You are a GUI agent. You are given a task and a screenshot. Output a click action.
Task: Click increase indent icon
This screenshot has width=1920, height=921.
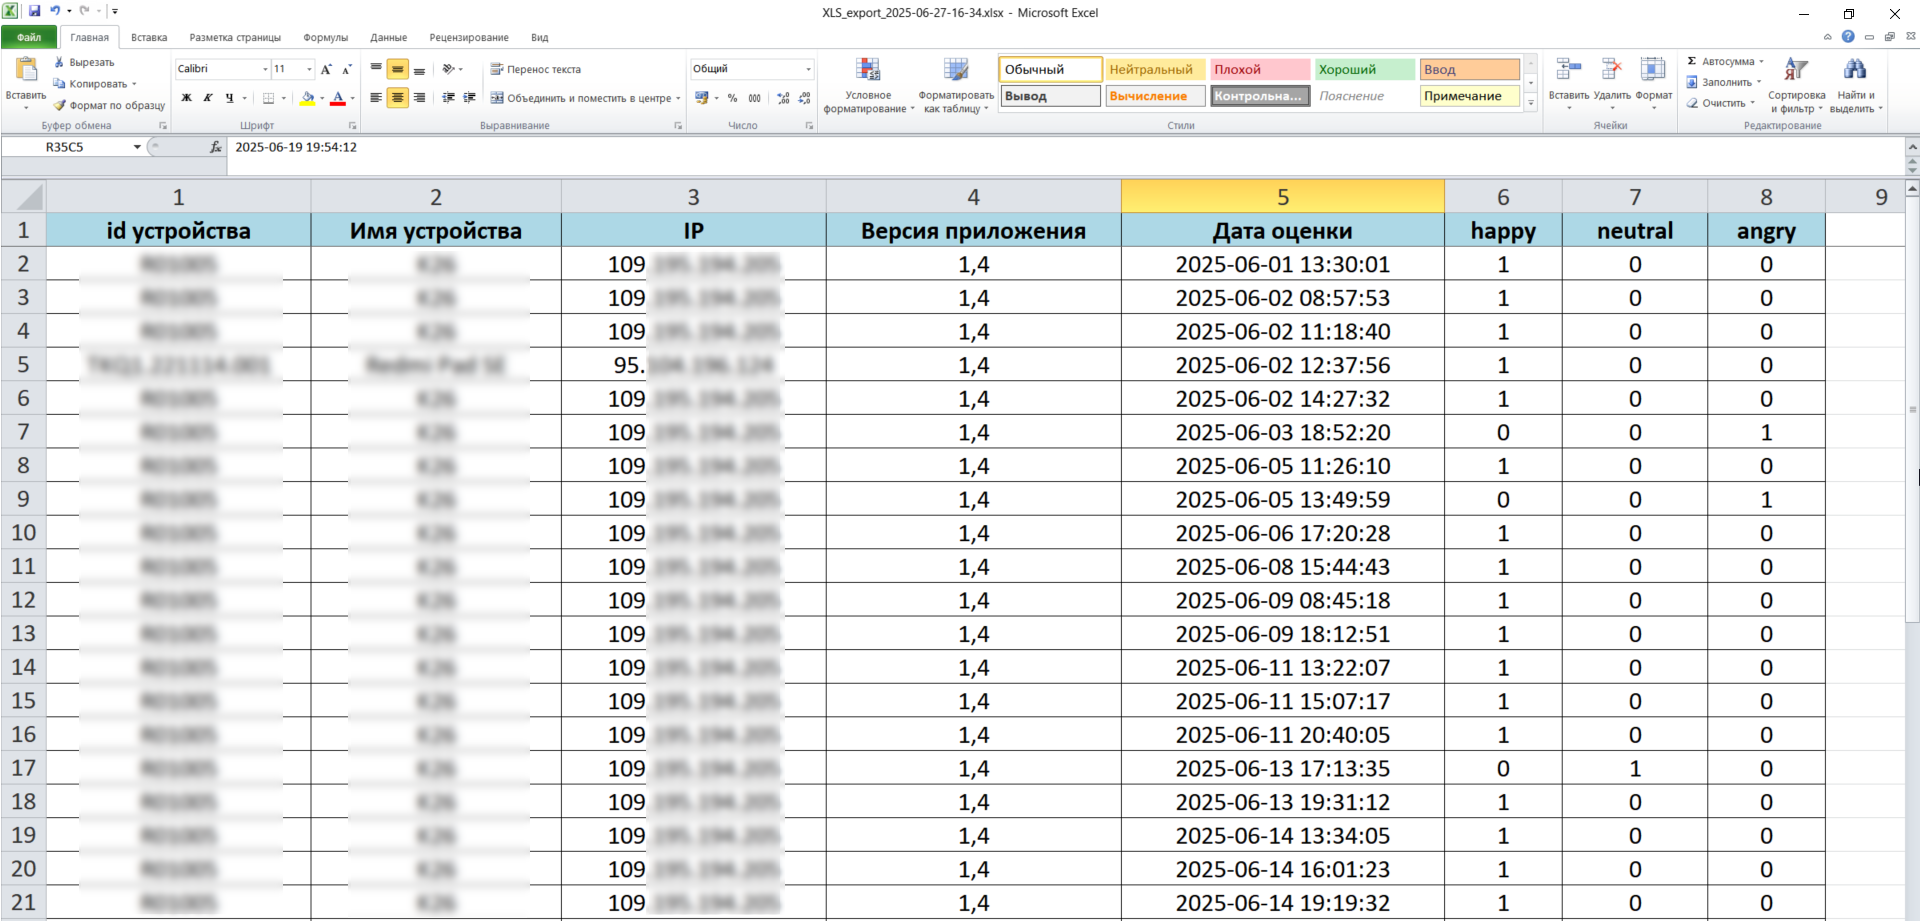tap(470, 98)
